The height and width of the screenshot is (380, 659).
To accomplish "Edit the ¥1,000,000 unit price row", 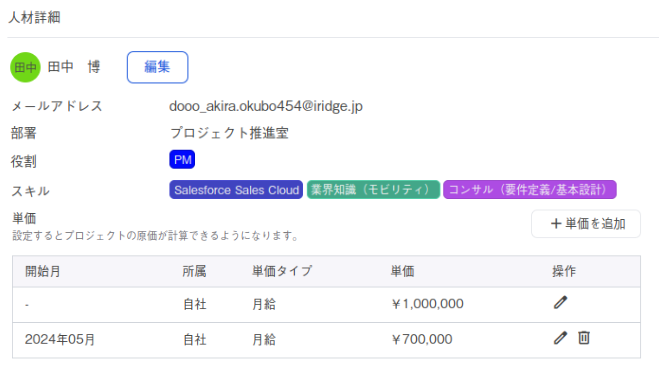I will click(560, 303).
